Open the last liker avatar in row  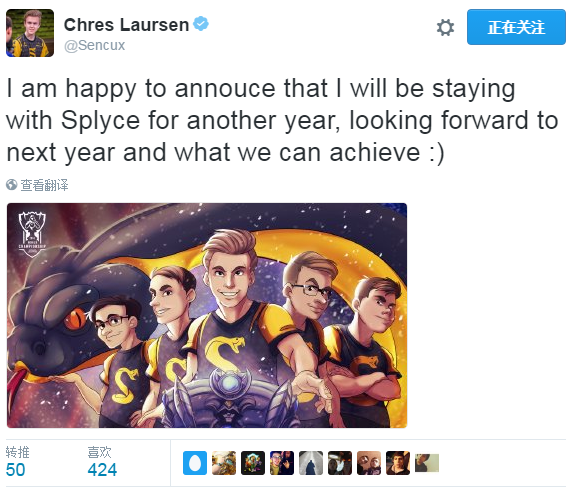(x=427, y=463)
